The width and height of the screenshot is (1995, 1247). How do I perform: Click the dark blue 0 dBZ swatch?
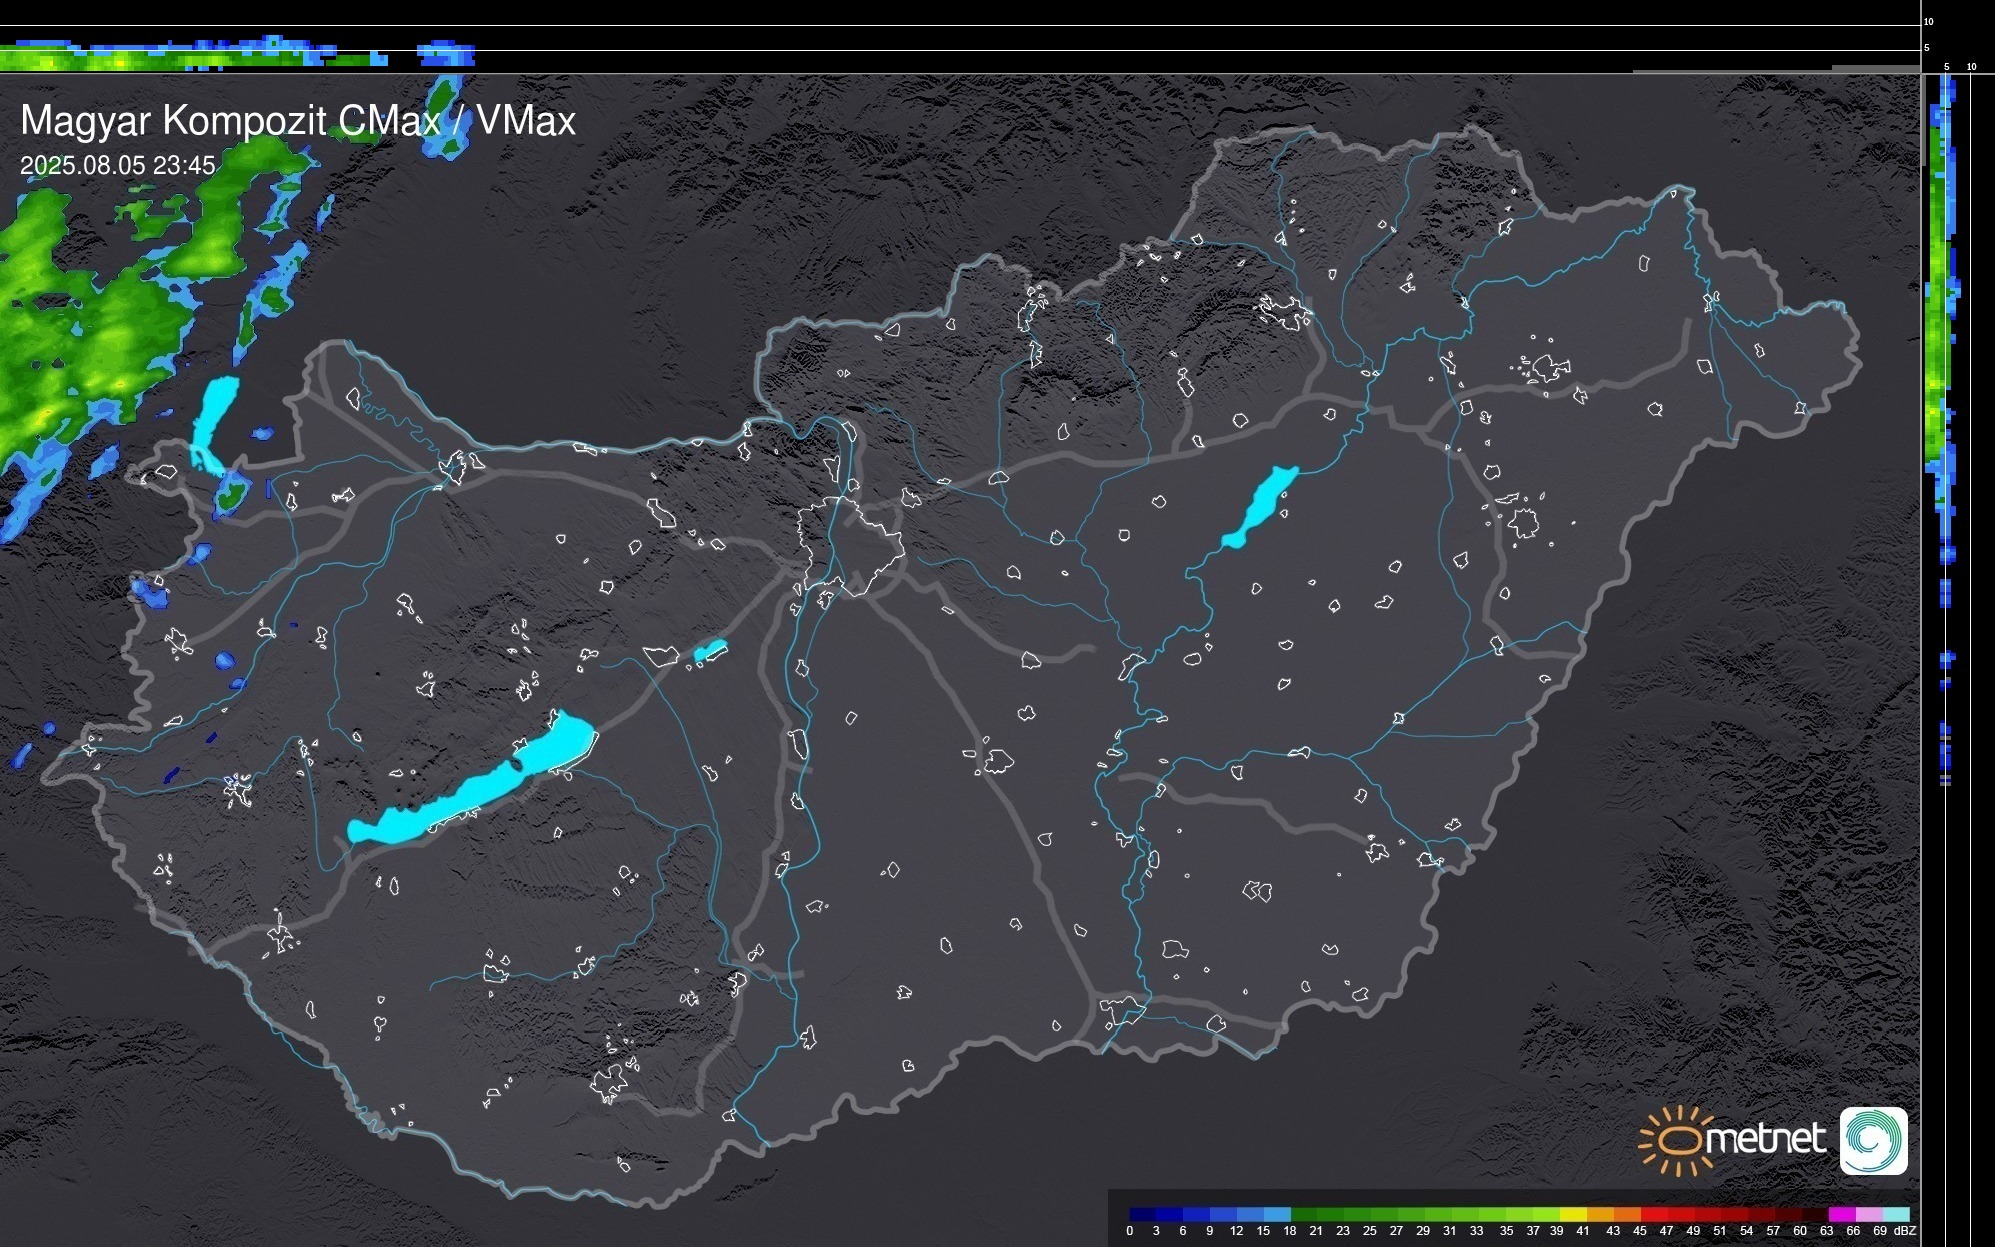(1143, 1214)
